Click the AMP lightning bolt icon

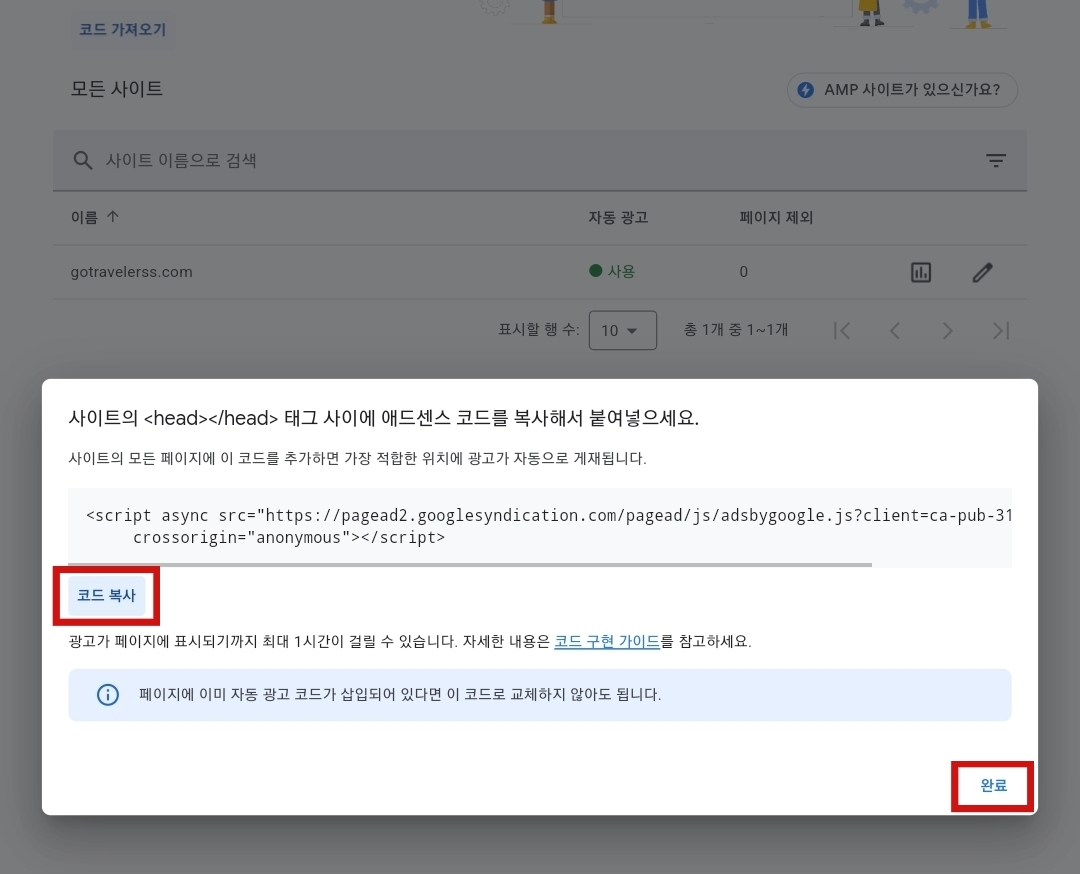click(805, 90)
